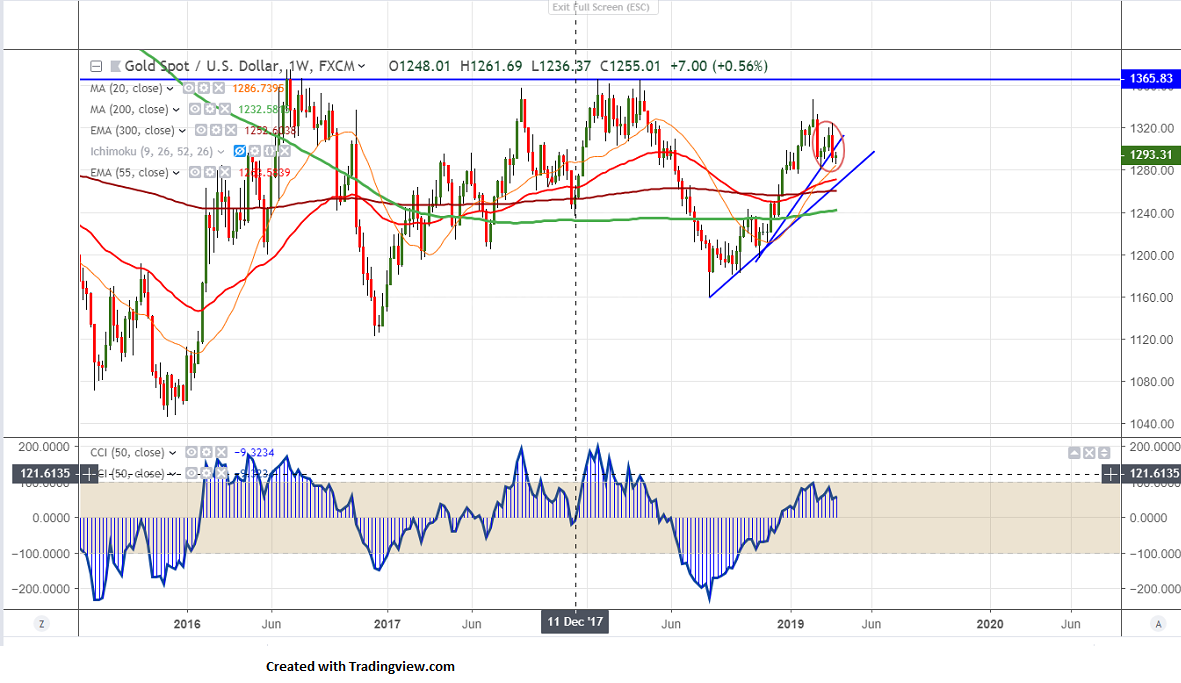Hide the top CCI (50, close) indicator via eye

pyautogui.click(x=192, y=453)
